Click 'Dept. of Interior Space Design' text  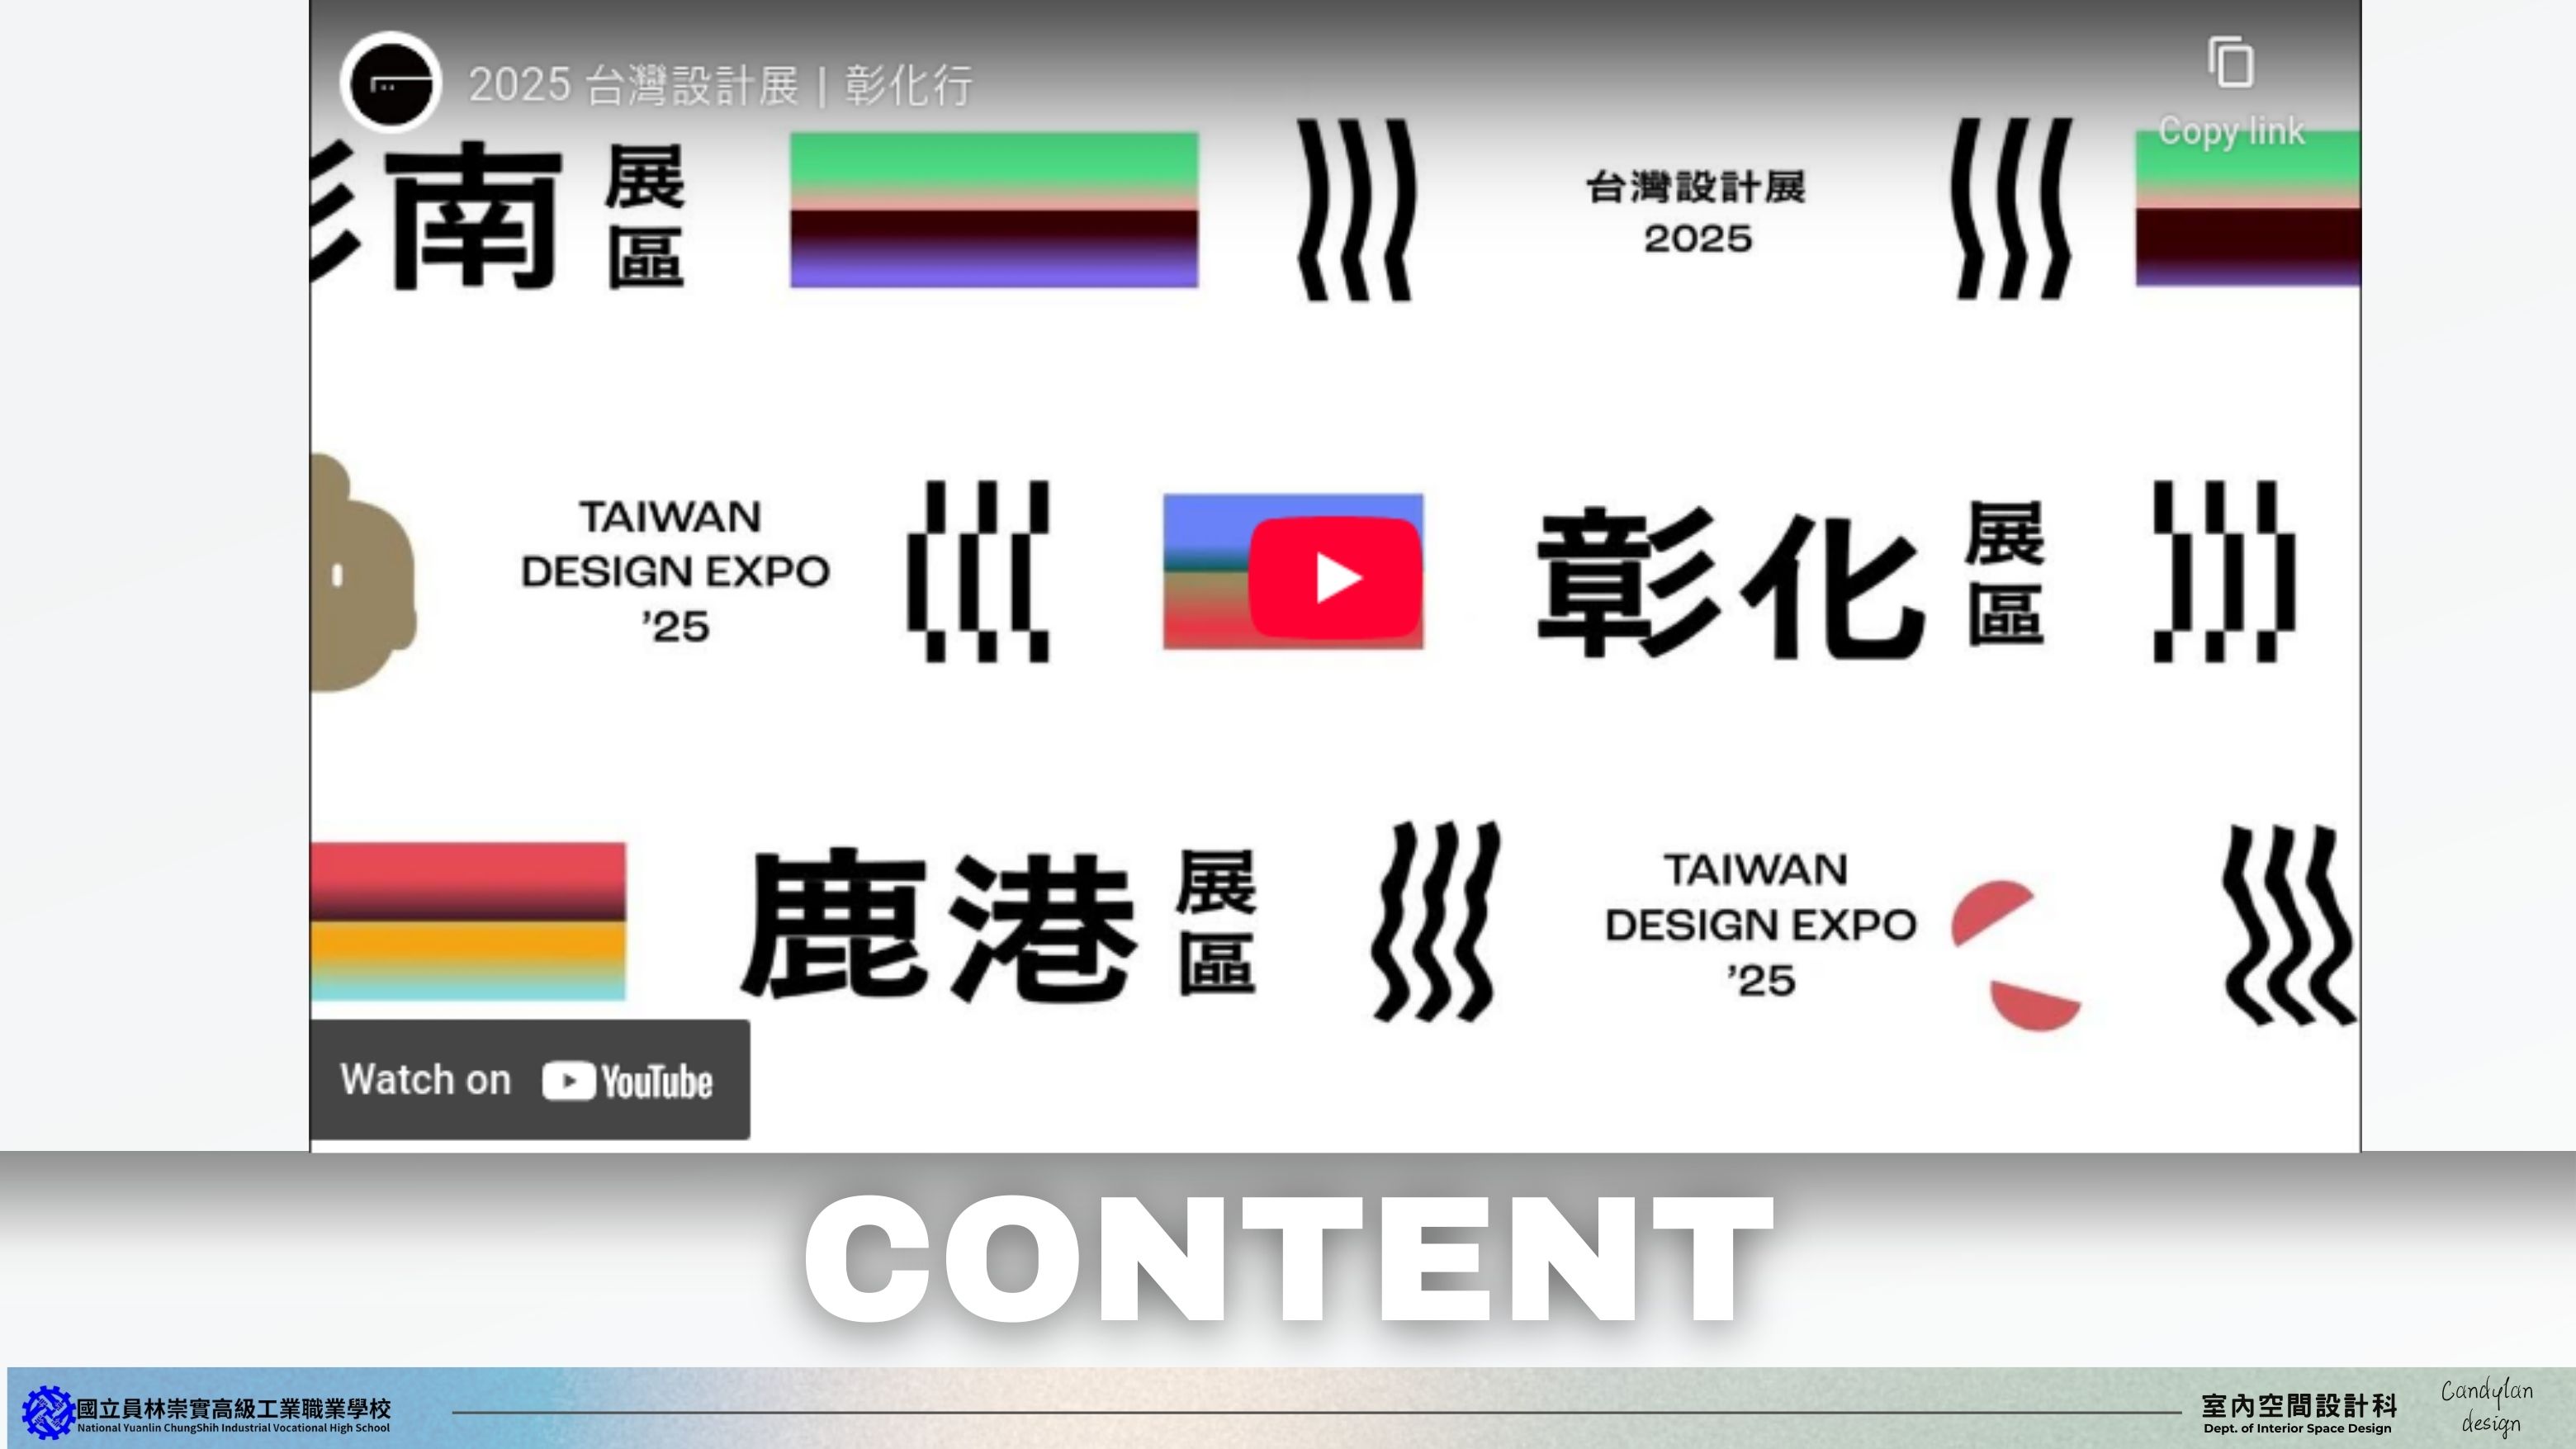click(2298, 1429)
